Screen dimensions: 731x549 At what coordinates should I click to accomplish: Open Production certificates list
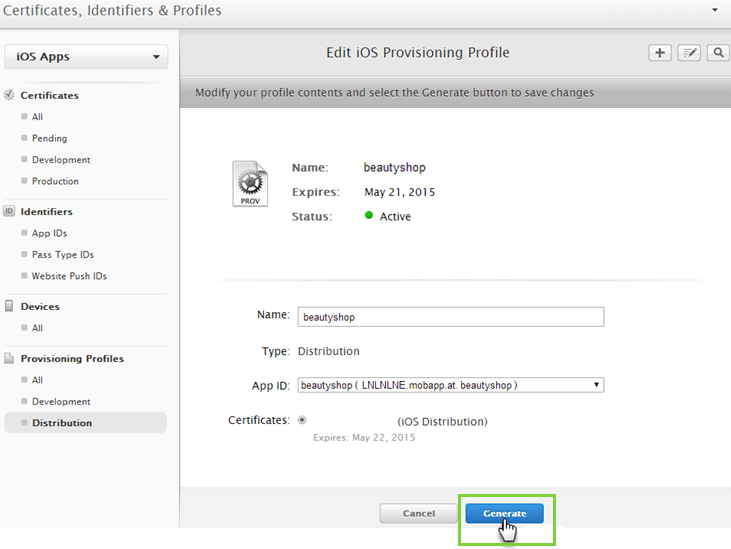click(x=55, y=181)
